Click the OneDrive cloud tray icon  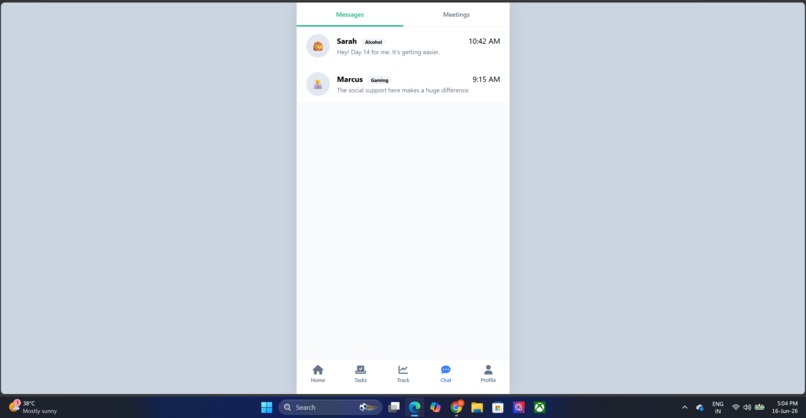click(700, 407)
